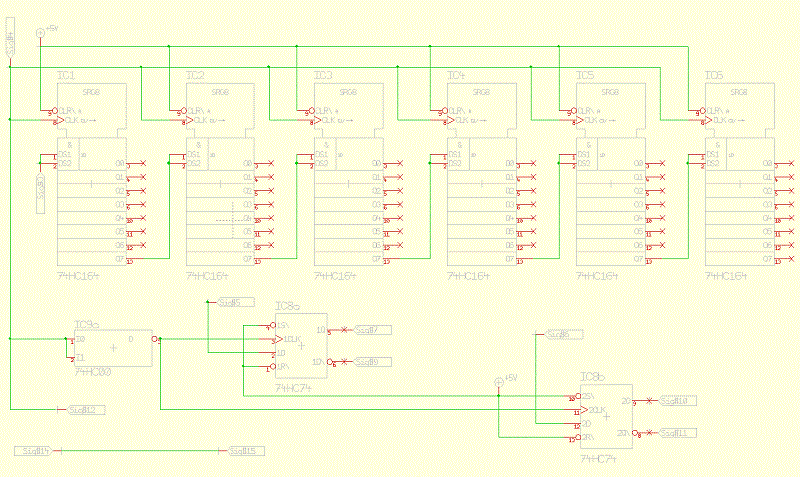Click IC3 CLK clock input arrow

[x=317, y=120]
